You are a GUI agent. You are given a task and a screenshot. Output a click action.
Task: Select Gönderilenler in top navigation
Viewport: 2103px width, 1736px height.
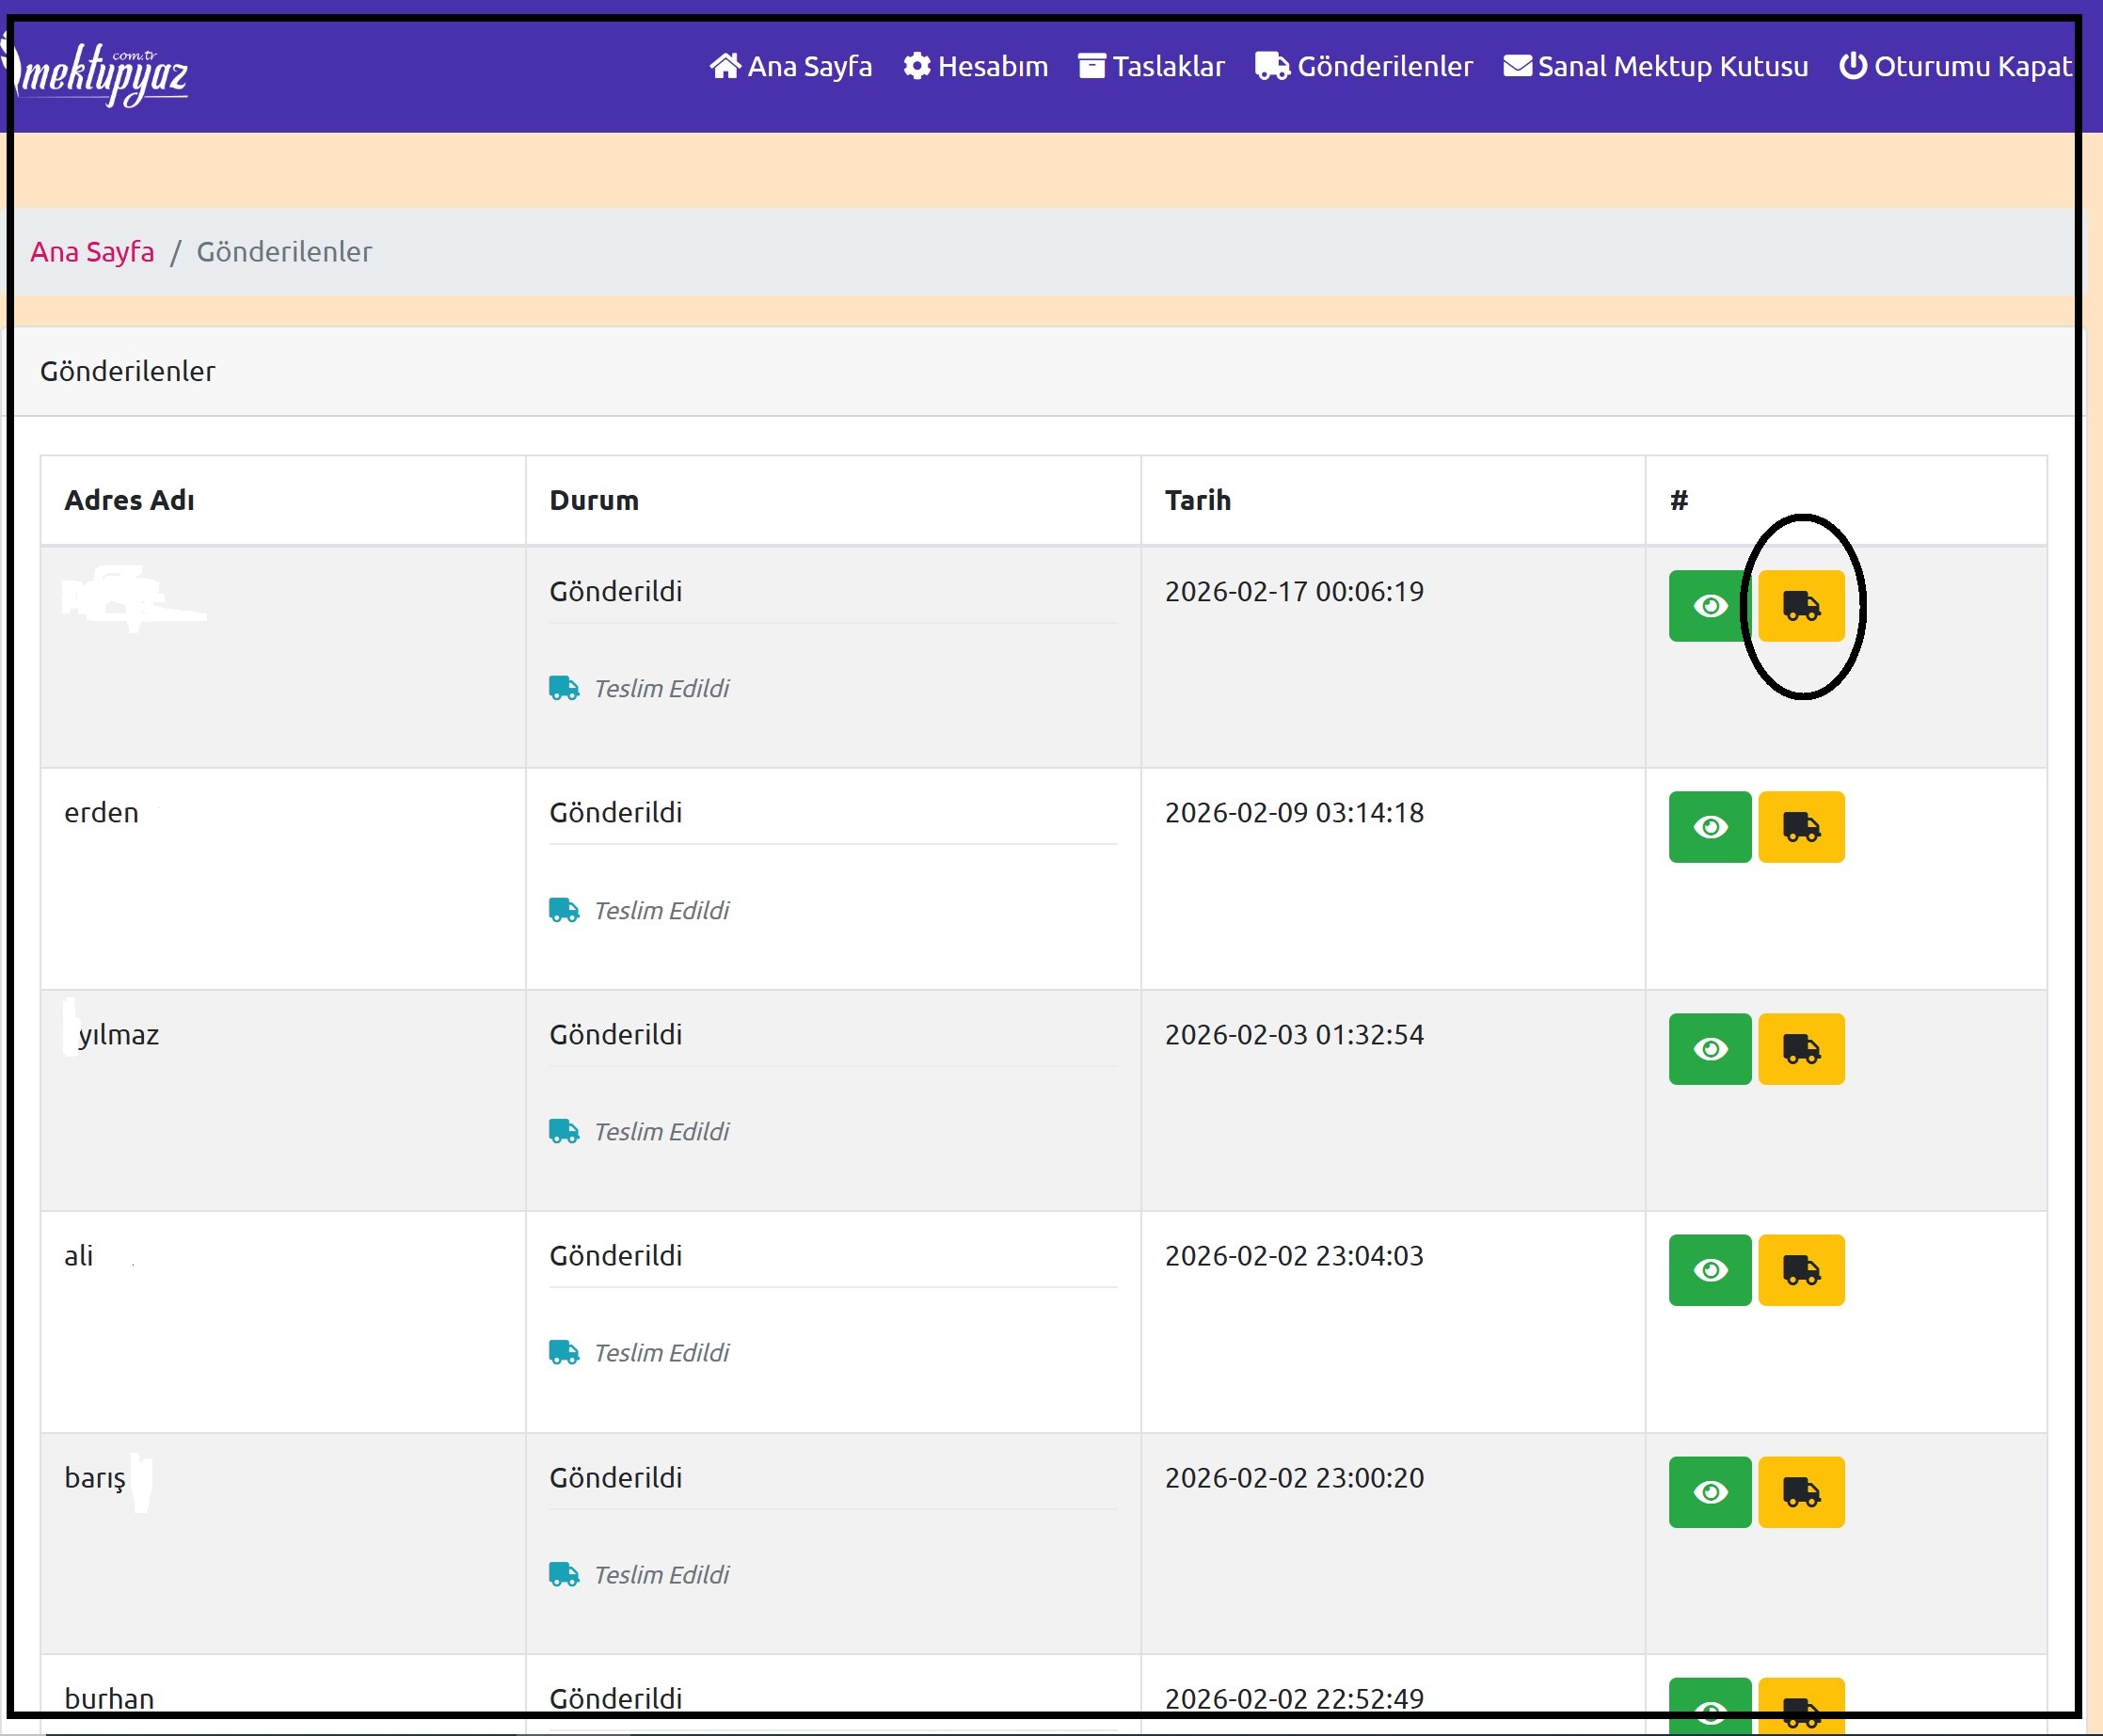(x=1364, y=66)
